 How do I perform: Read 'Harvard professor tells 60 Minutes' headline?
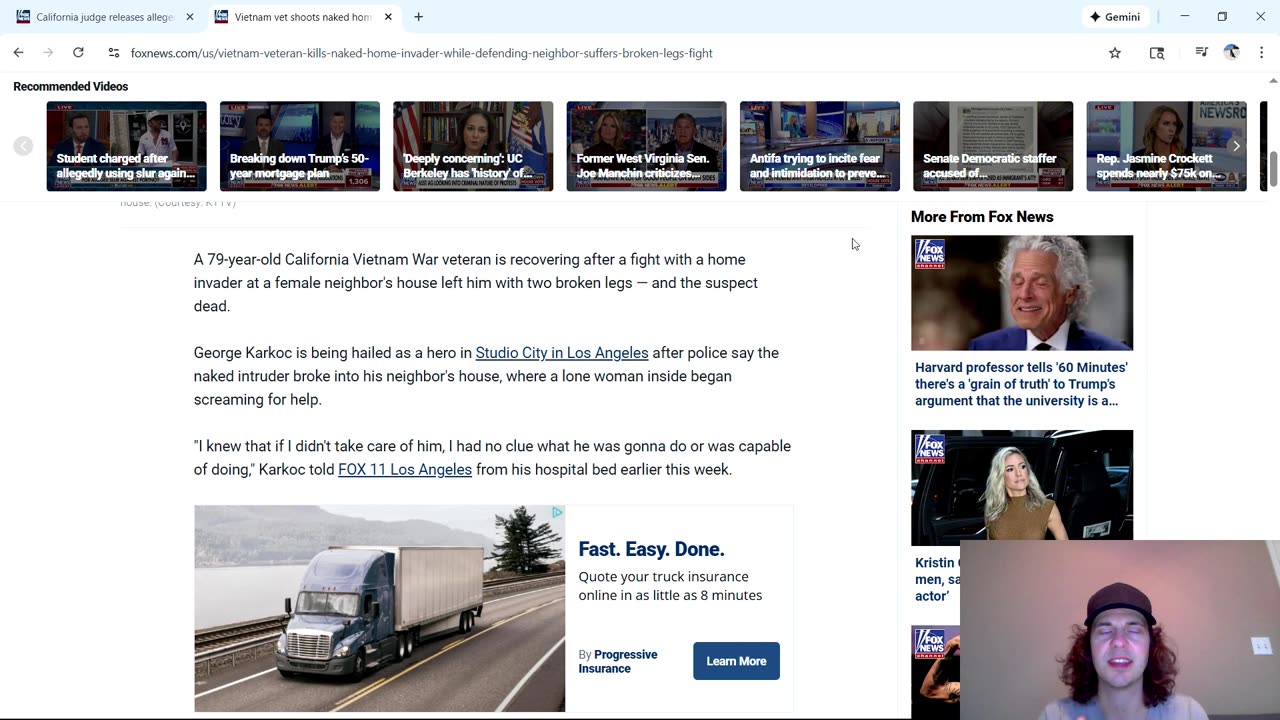pos(1021,384)
